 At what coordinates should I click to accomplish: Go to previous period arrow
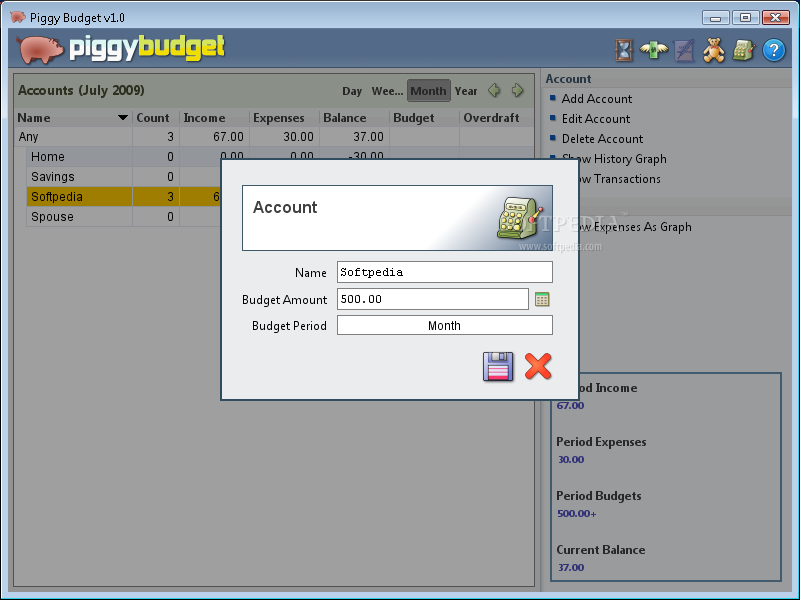pos(494,90)
